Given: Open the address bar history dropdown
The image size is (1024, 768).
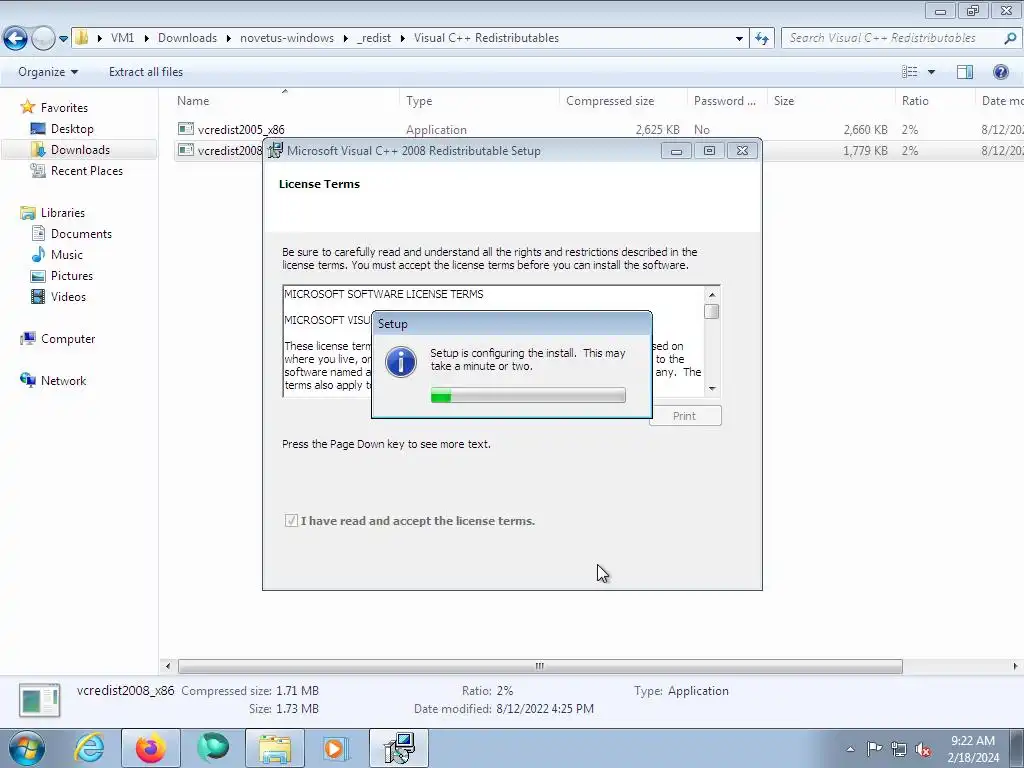Looking at the screenshot, I should tap(739, 39).
